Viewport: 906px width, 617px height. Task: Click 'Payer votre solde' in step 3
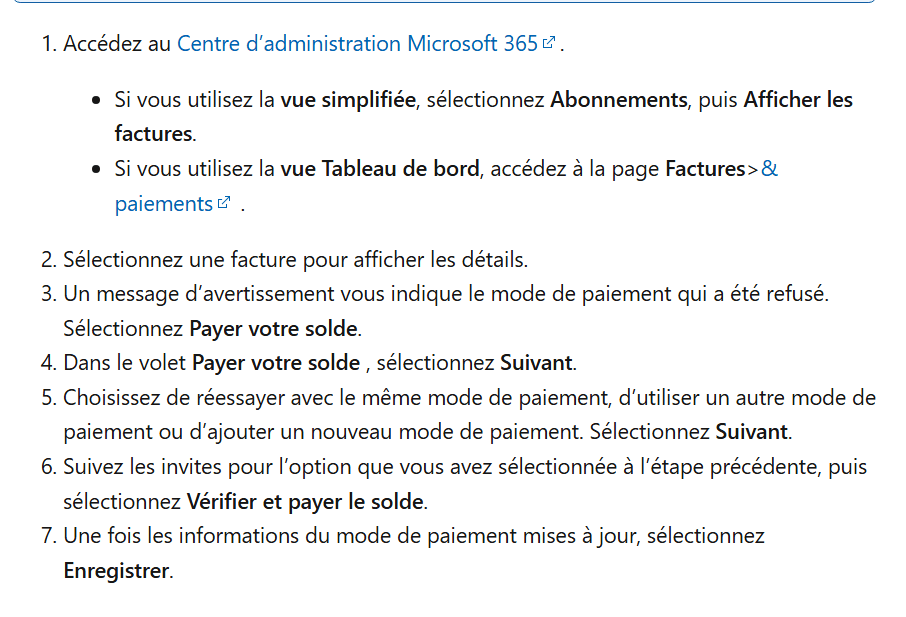click(273, 329)
